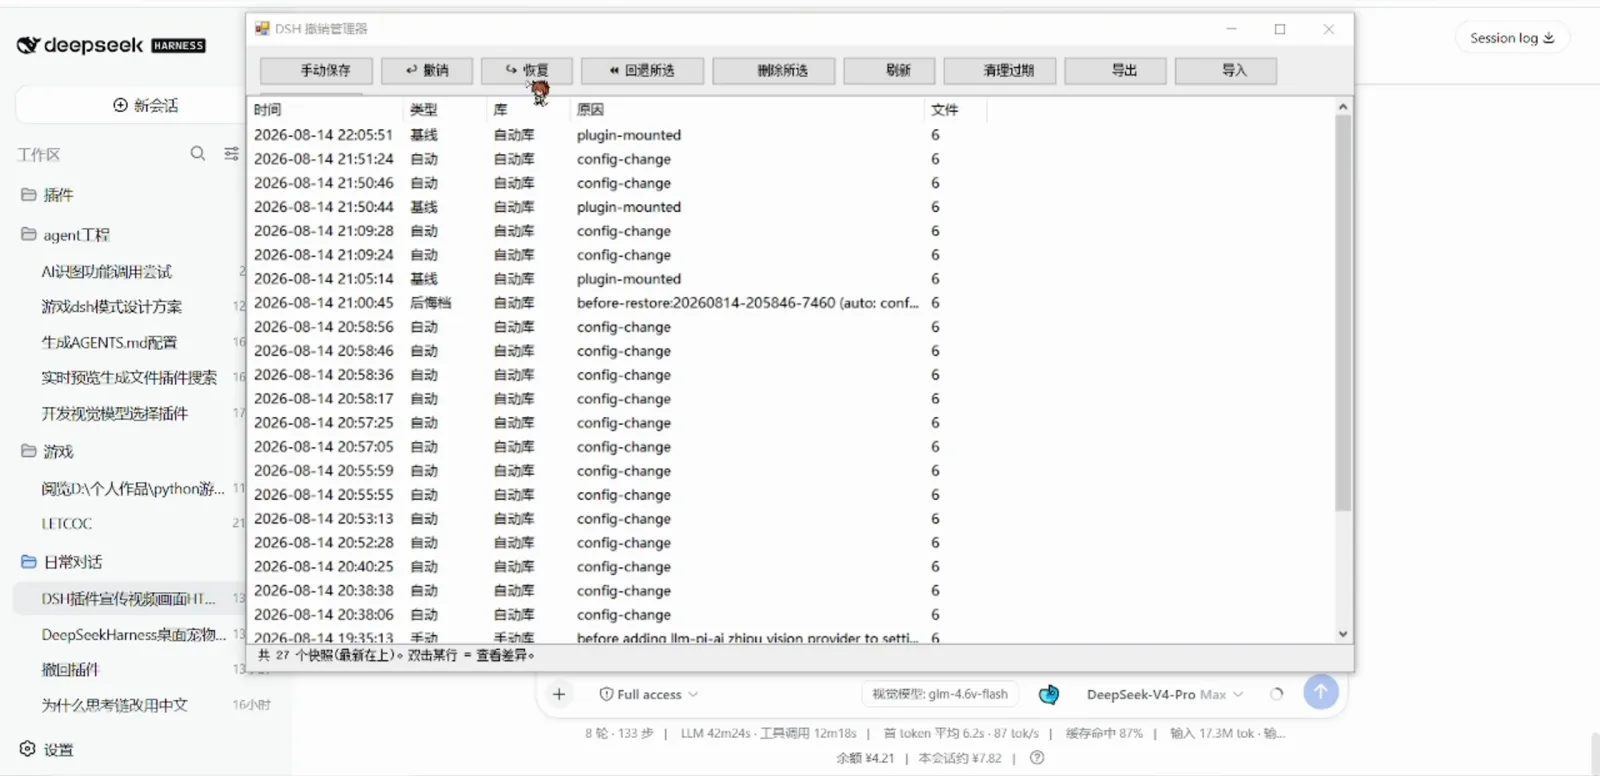Click the snapshot list scroll-down arrow
This screenshot has height=776, width=1600.
(x=1343, y=634)
